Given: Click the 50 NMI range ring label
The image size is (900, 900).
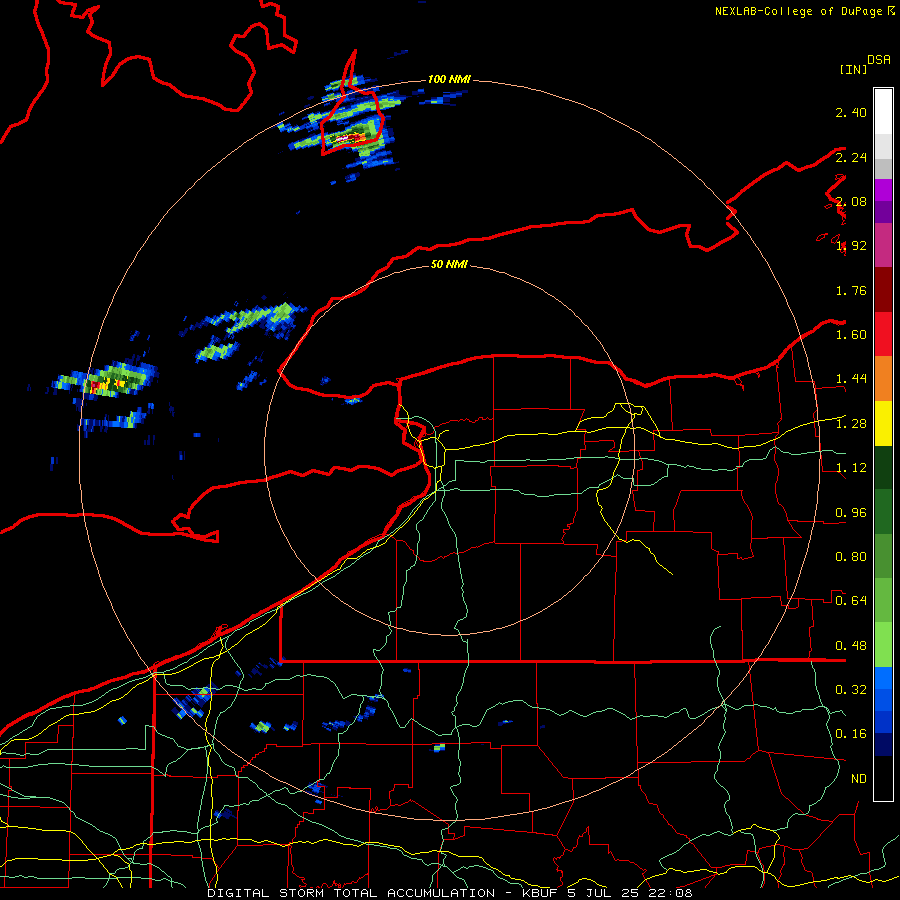Looking at the screenshot, I should [x=449, y=264].
